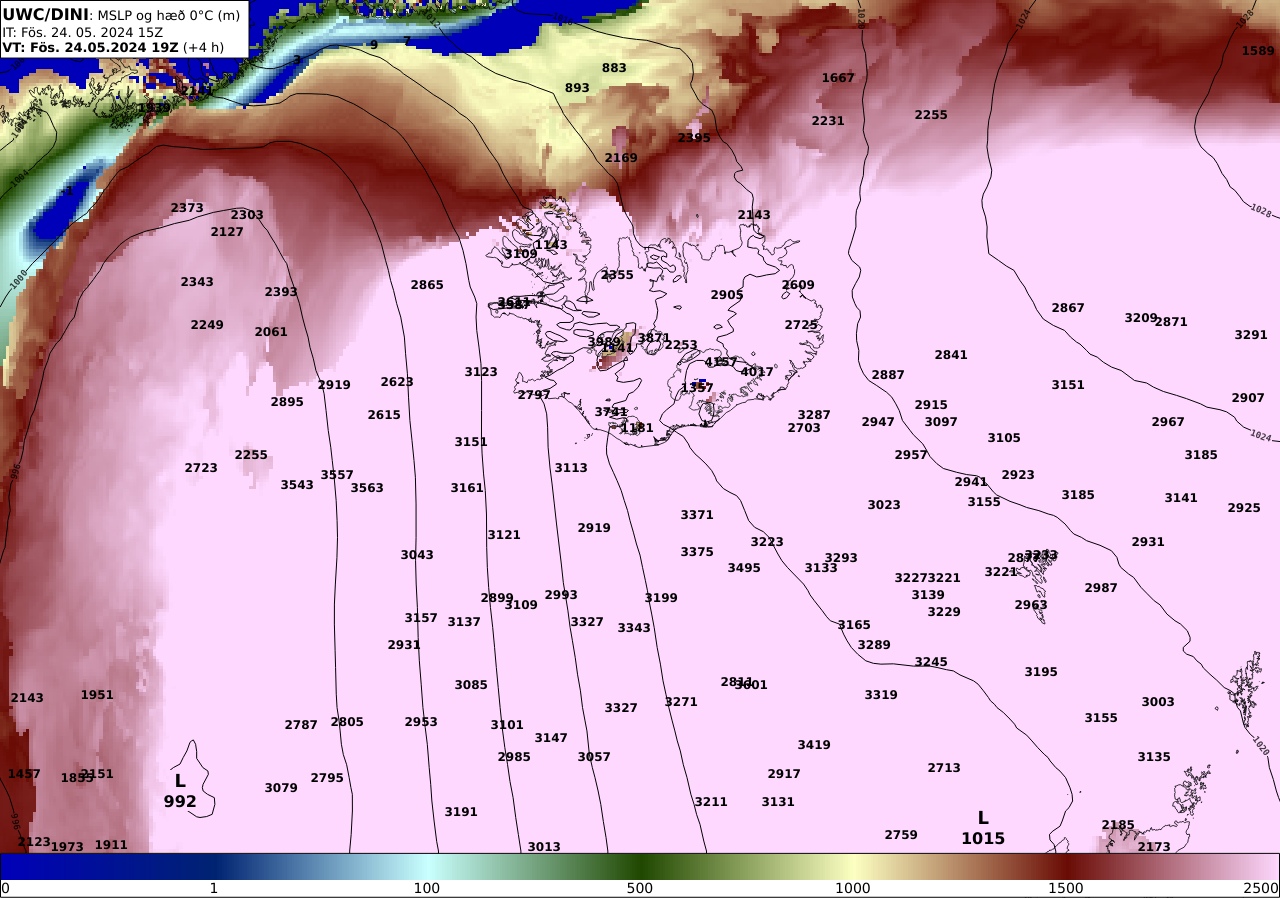Click the height value 883
Viewport: 1280px width, 898px height.
click(x=614, y=68)
